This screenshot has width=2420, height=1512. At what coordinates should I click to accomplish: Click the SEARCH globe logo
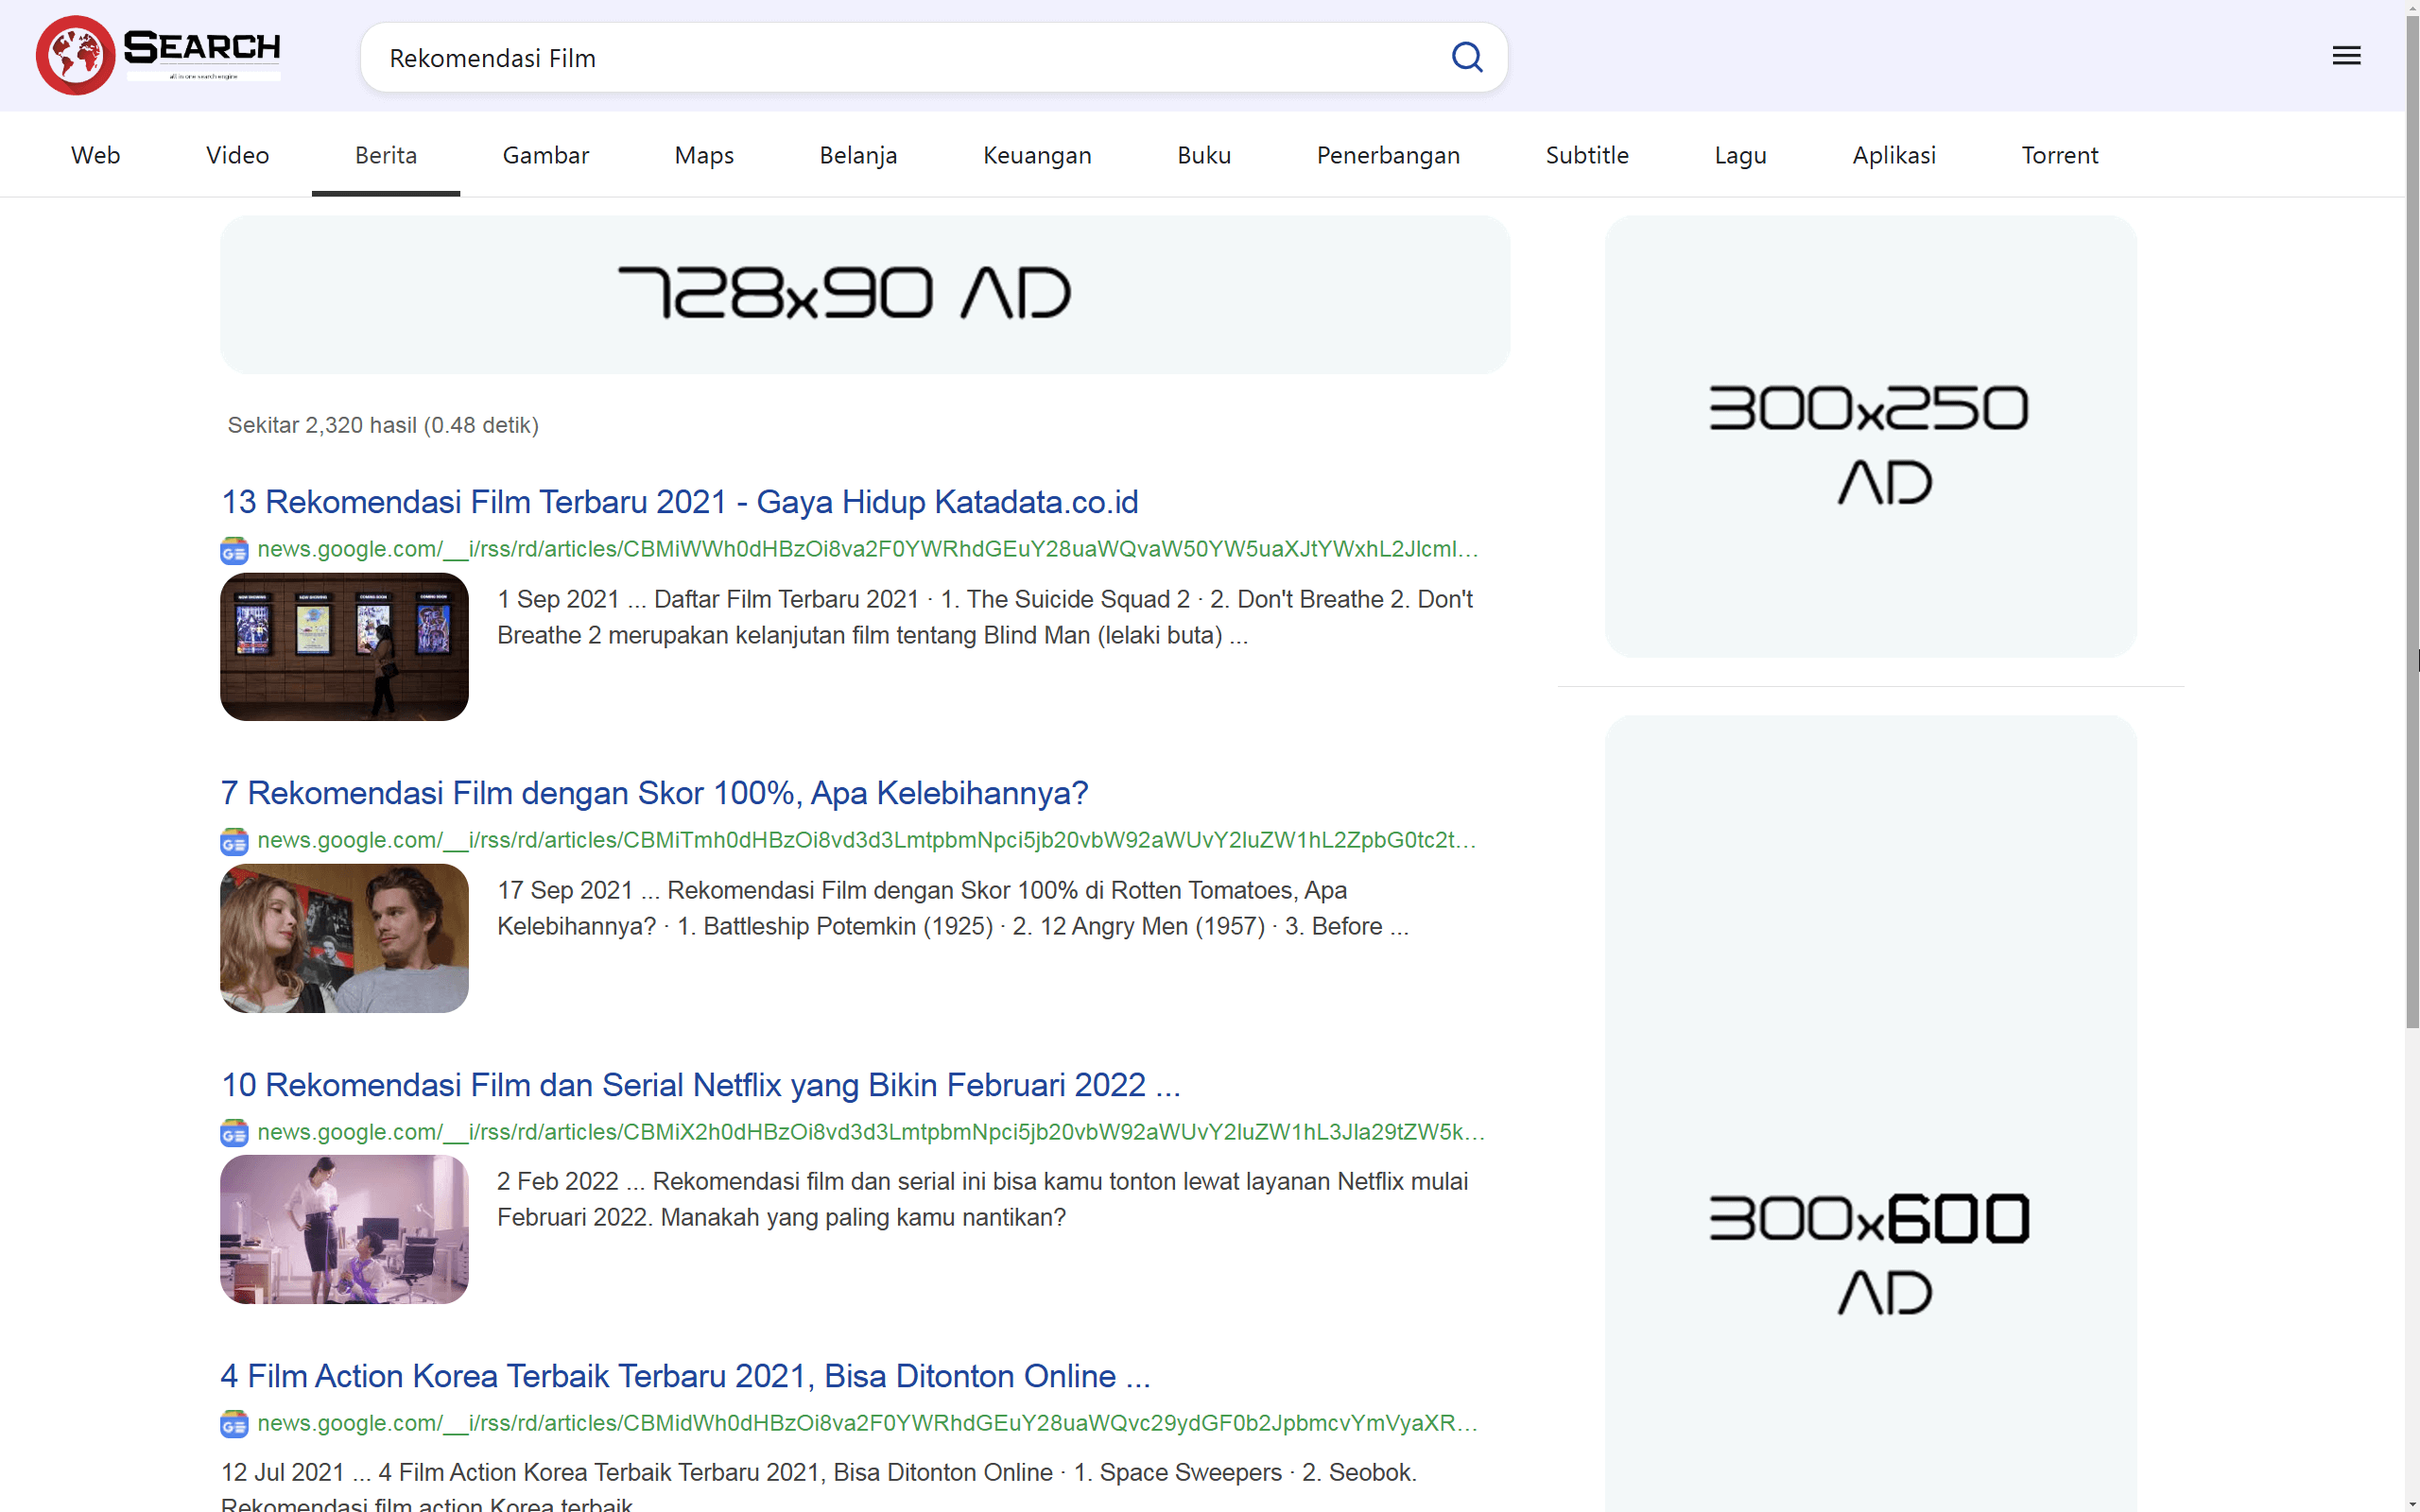point(77,55)
